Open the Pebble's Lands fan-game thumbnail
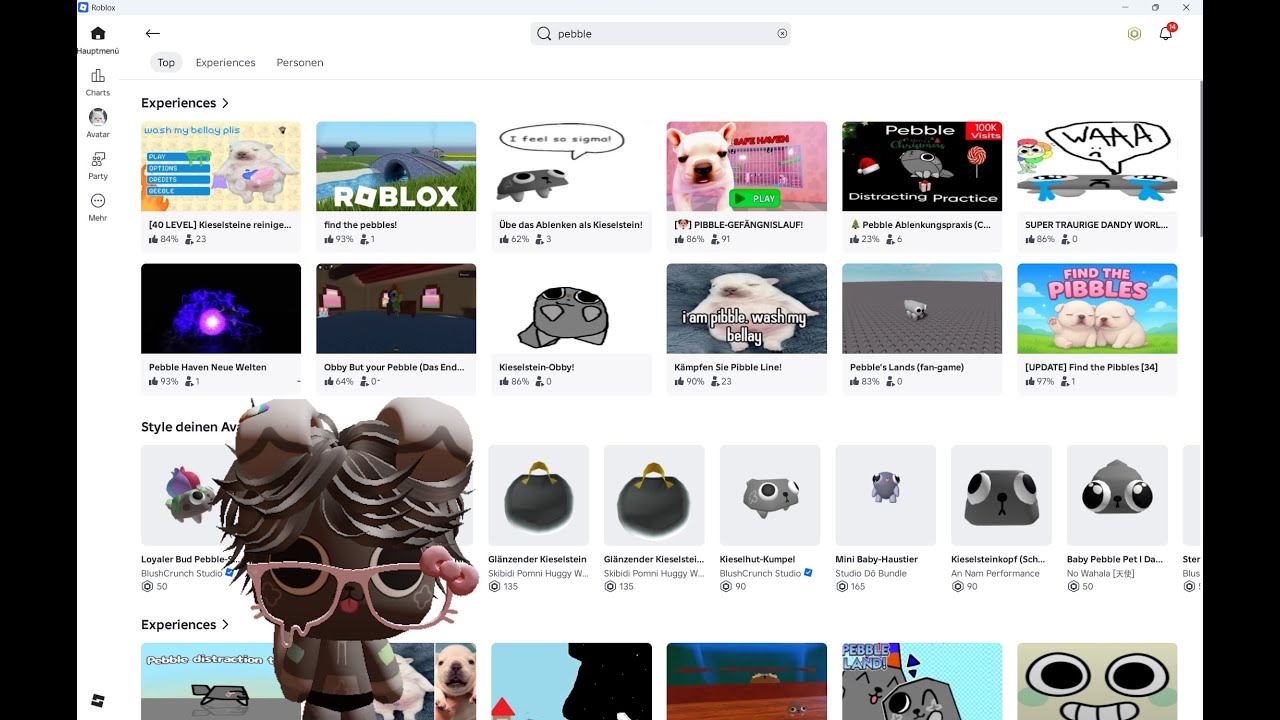This screenshot has height=720, width=1280. [922, 308]
